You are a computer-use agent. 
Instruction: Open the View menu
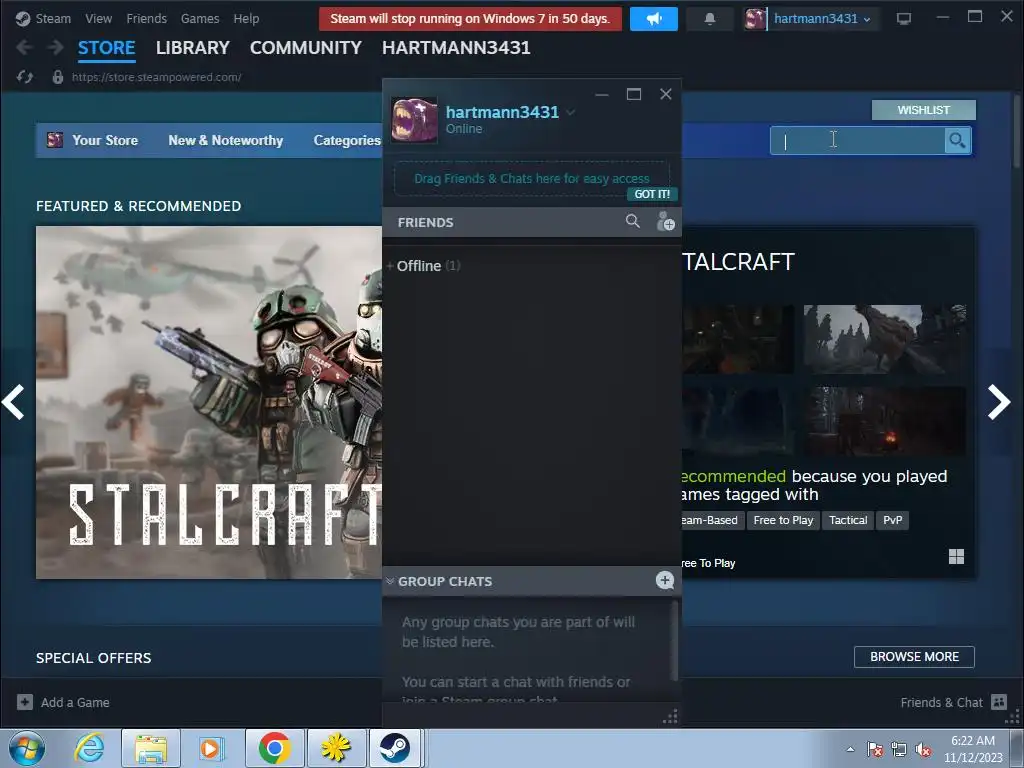coord(99,18)
